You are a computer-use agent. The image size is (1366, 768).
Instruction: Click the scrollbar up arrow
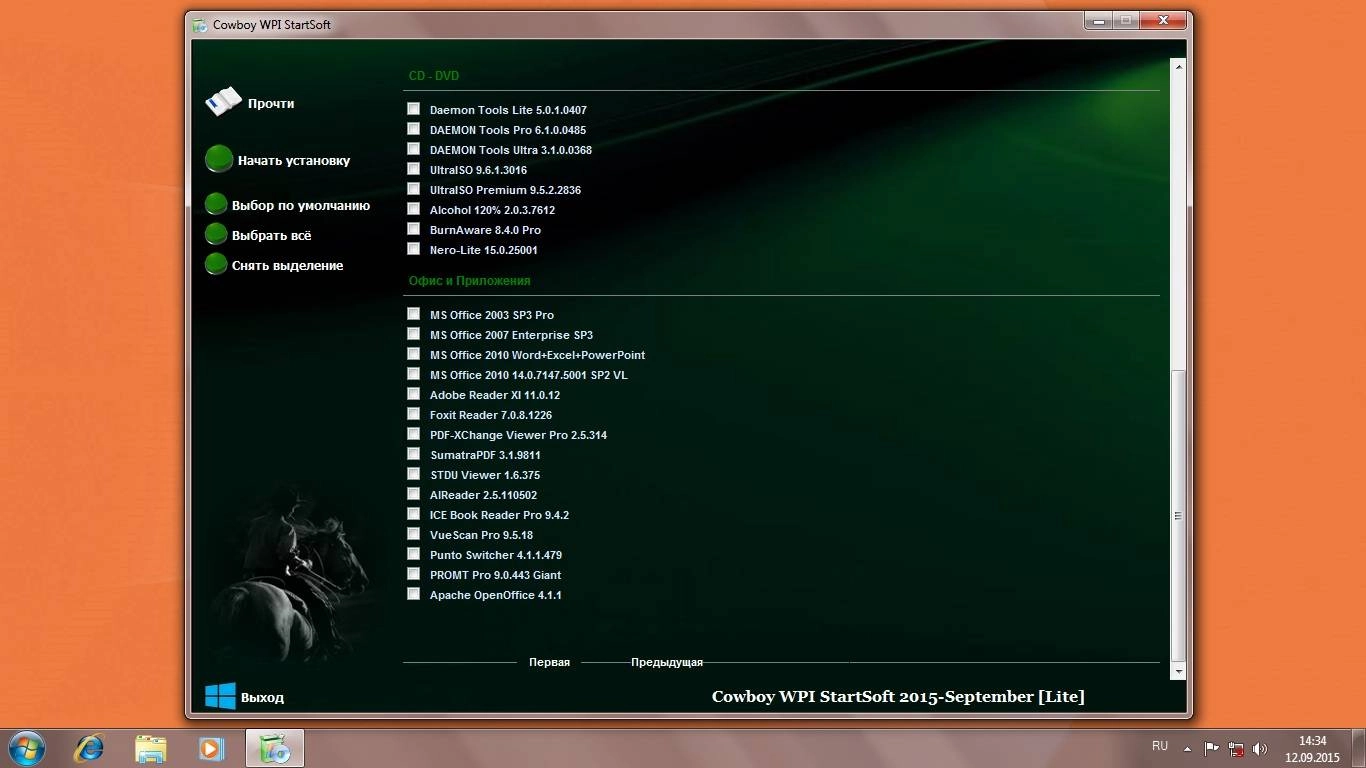point(1178,66)
